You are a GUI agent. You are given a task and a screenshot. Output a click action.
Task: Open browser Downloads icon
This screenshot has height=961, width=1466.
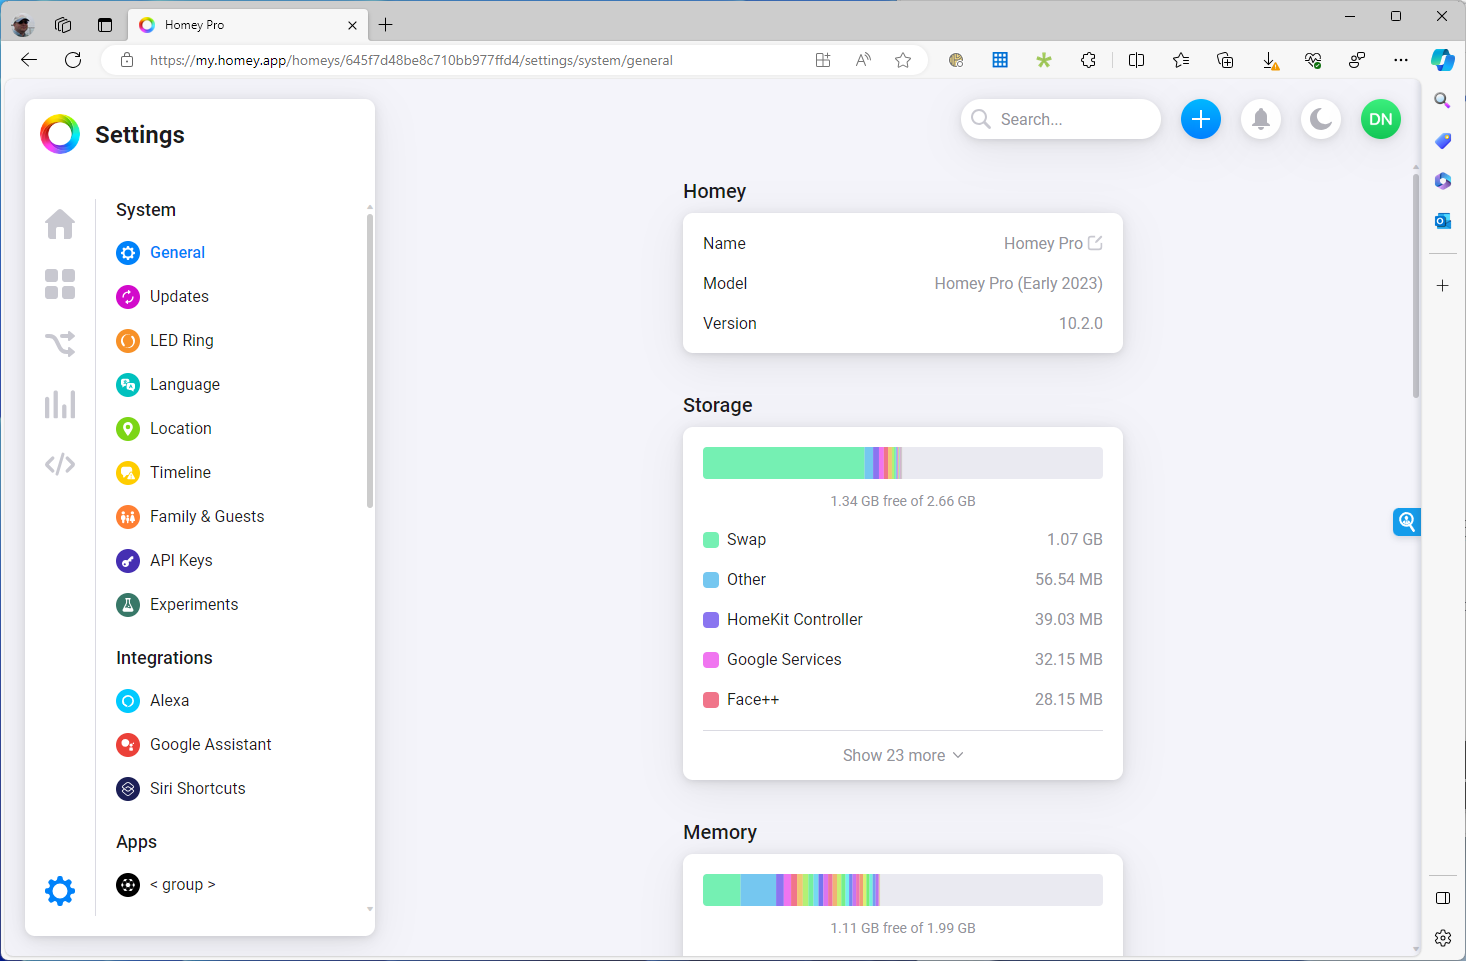[1270, 60]
